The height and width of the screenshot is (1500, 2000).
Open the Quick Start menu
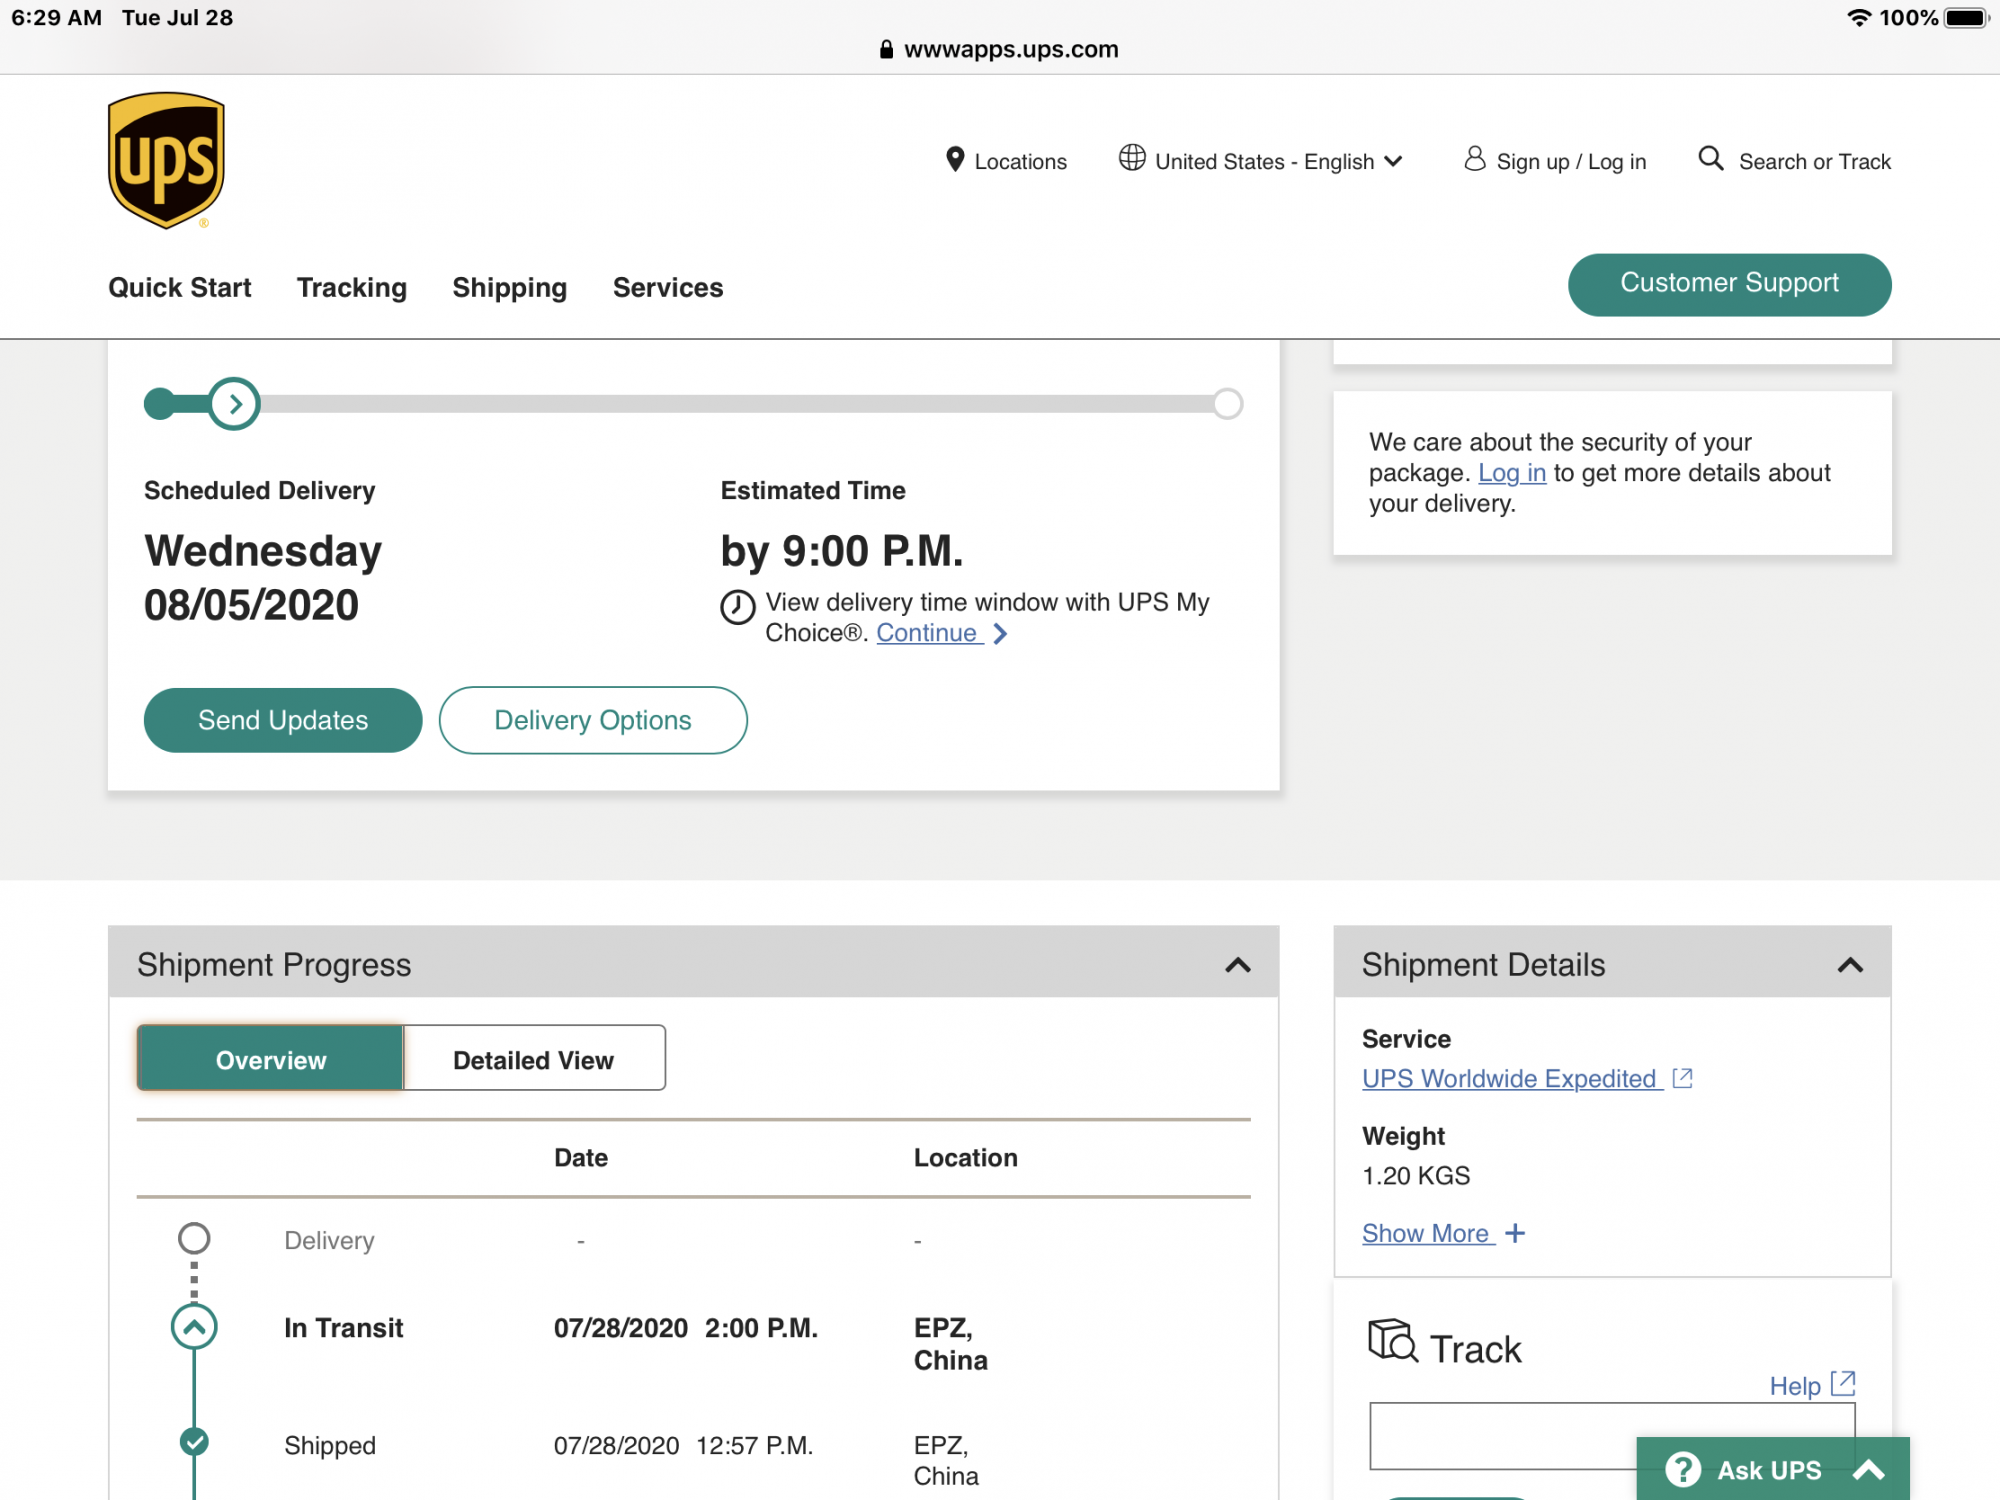tap(180, 288)
